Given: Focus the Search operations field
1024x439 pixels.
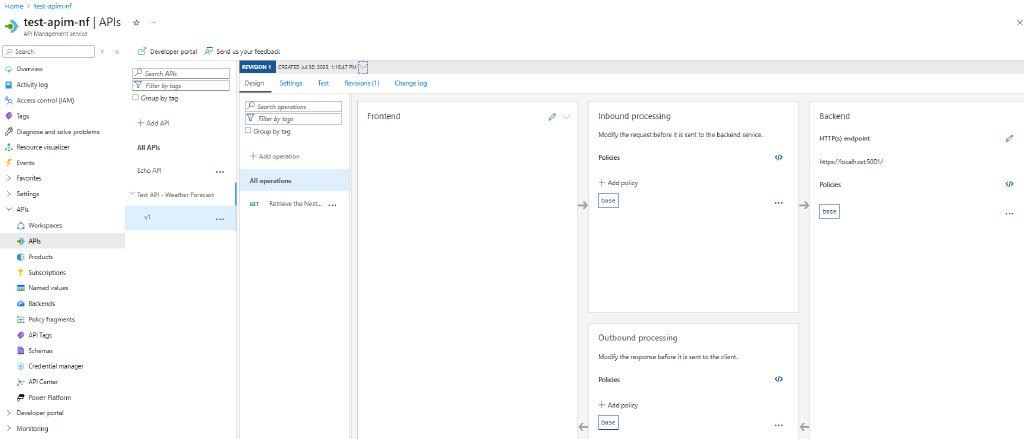Looking at the screenshot, I should tap(293, 106).
